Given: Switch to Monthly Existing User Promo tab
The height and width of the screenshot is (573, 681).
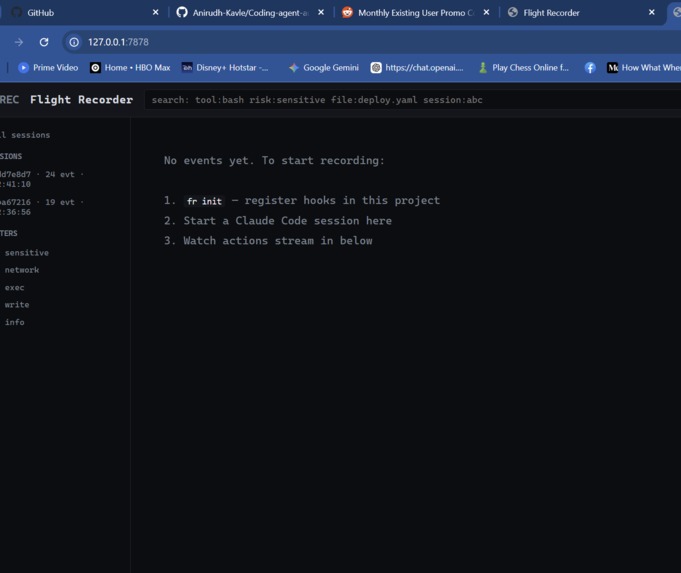Looking at the screenshot, I should (416, 13).
